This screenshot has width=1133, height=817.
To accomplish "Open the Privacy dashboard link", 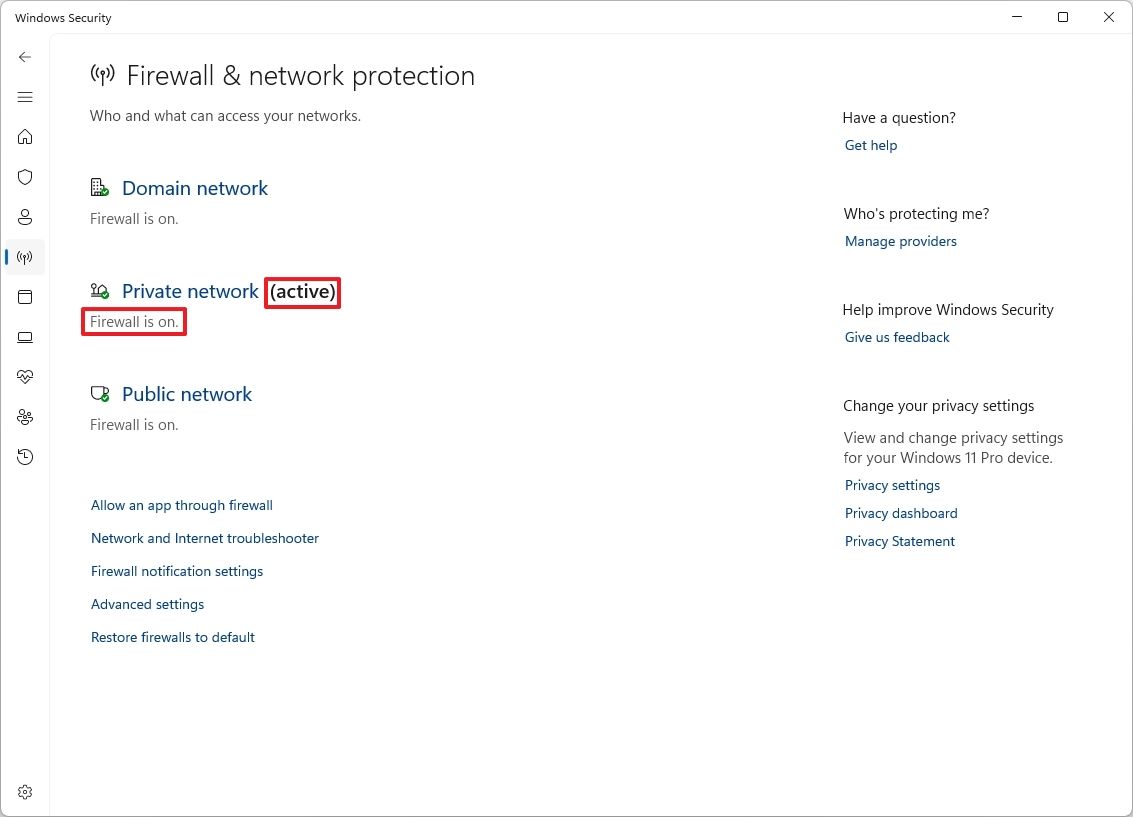I will point(900,513).
